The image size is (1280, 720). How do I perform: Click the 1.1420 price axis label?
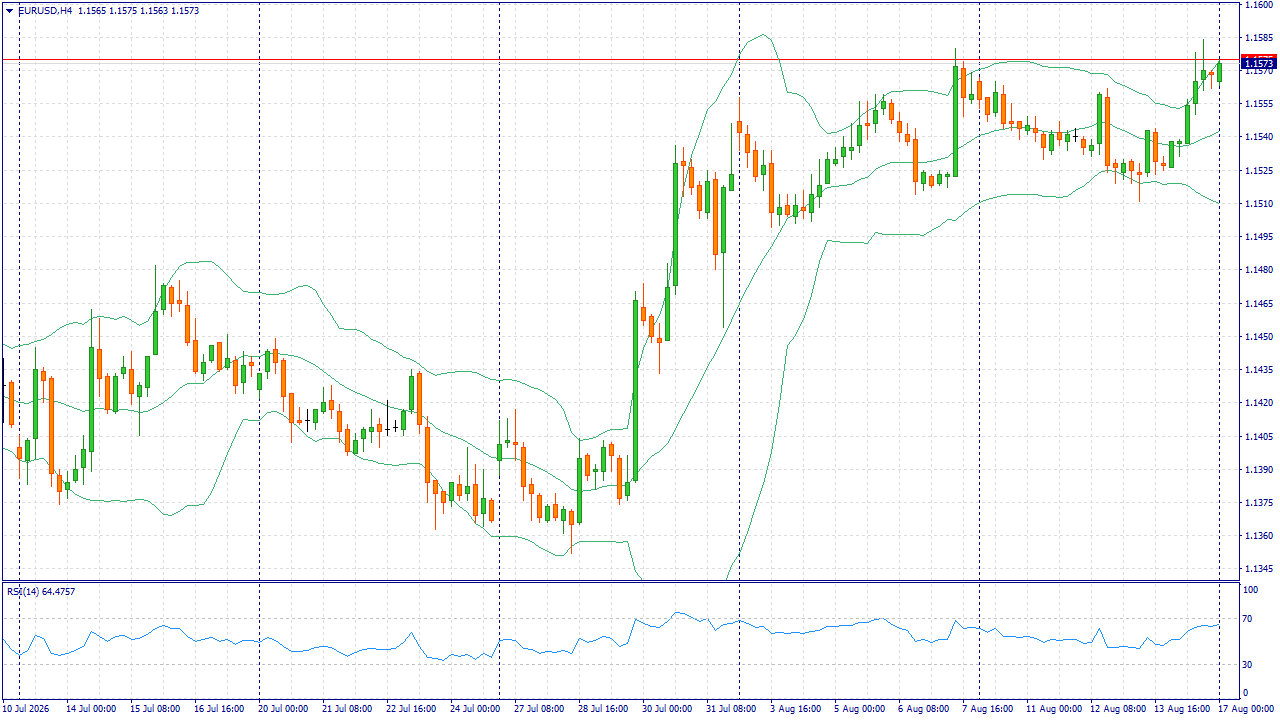click(x=1258, y=403)
